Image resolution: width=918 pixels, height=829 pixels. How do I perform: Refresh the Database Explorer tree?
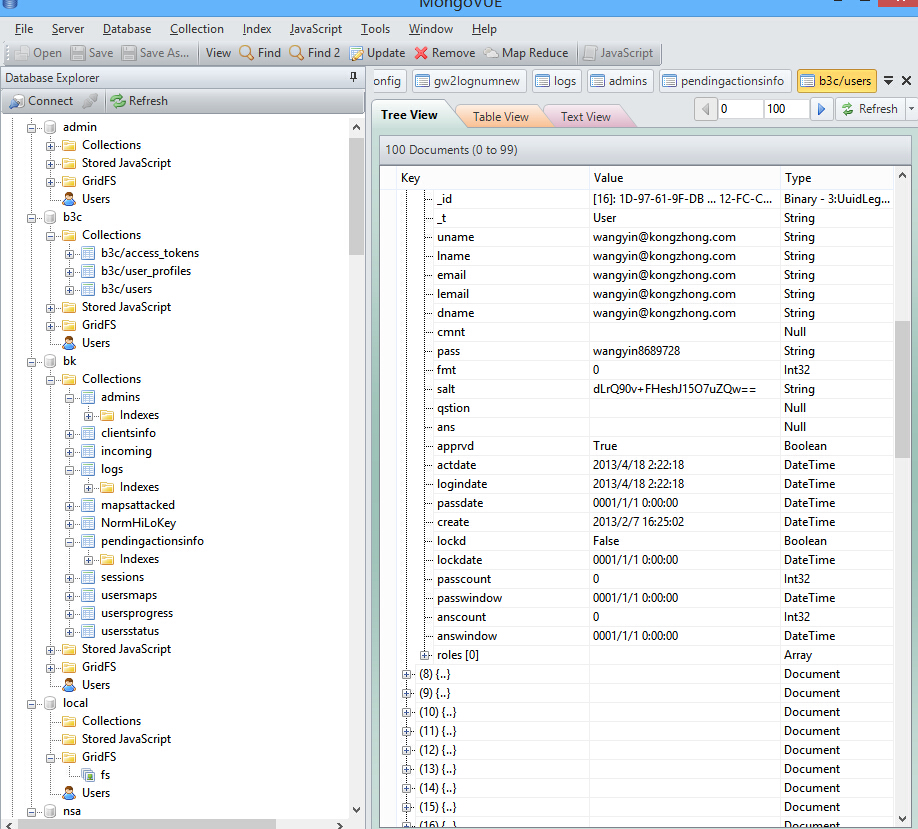tap(139, 101)
